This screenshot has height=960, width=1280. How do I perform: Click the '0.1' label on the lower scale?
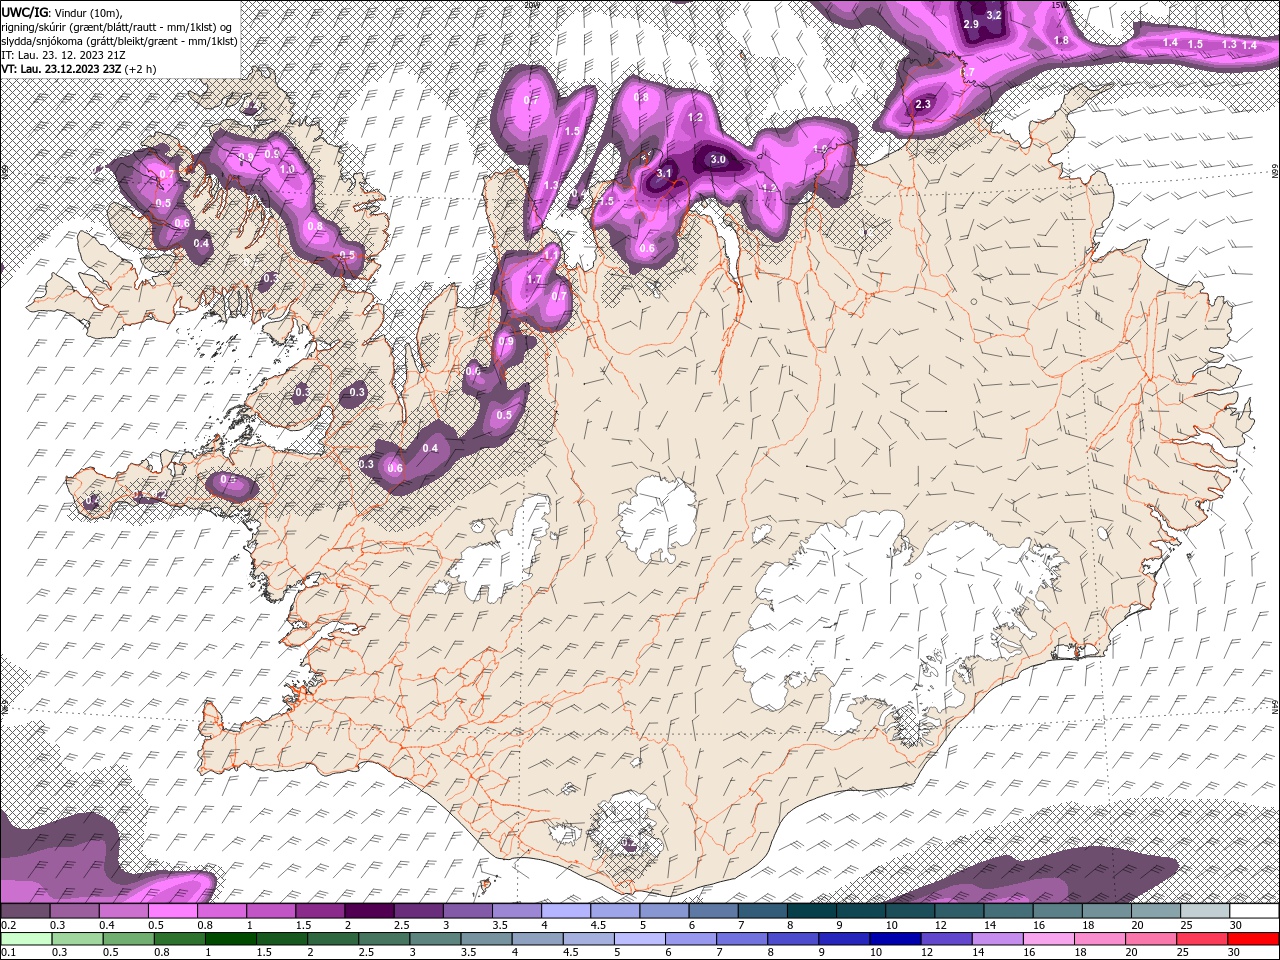(9, 953)
